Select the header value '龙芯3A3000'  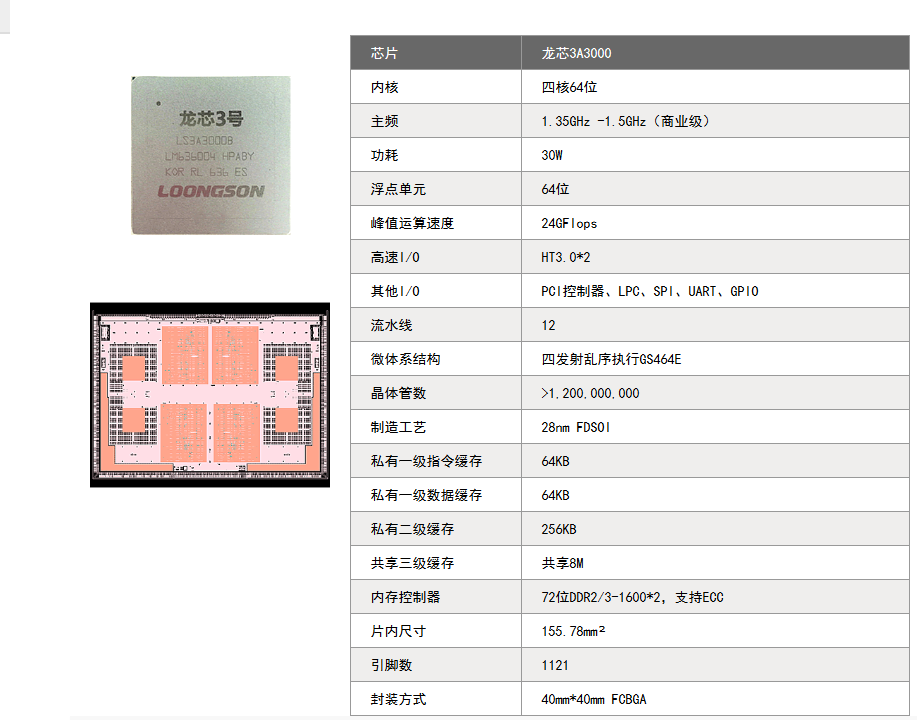coord(576,53)
